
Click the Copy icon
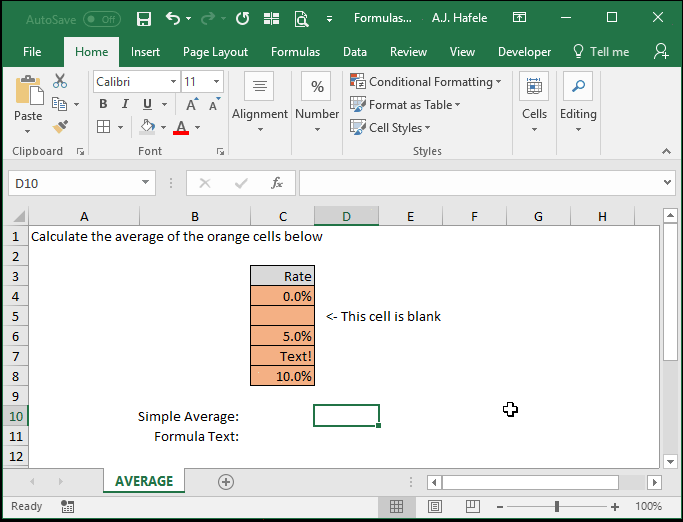point(60,104)
